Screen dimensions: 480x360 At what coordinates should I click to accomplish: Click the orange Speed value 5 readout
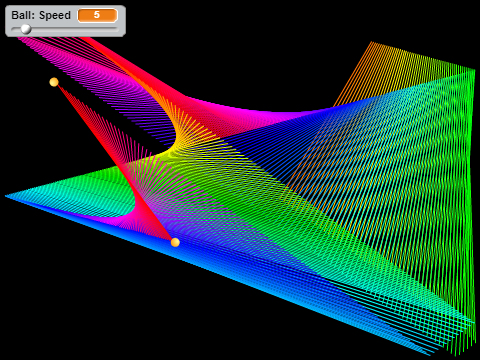click(x=97, y=15)
